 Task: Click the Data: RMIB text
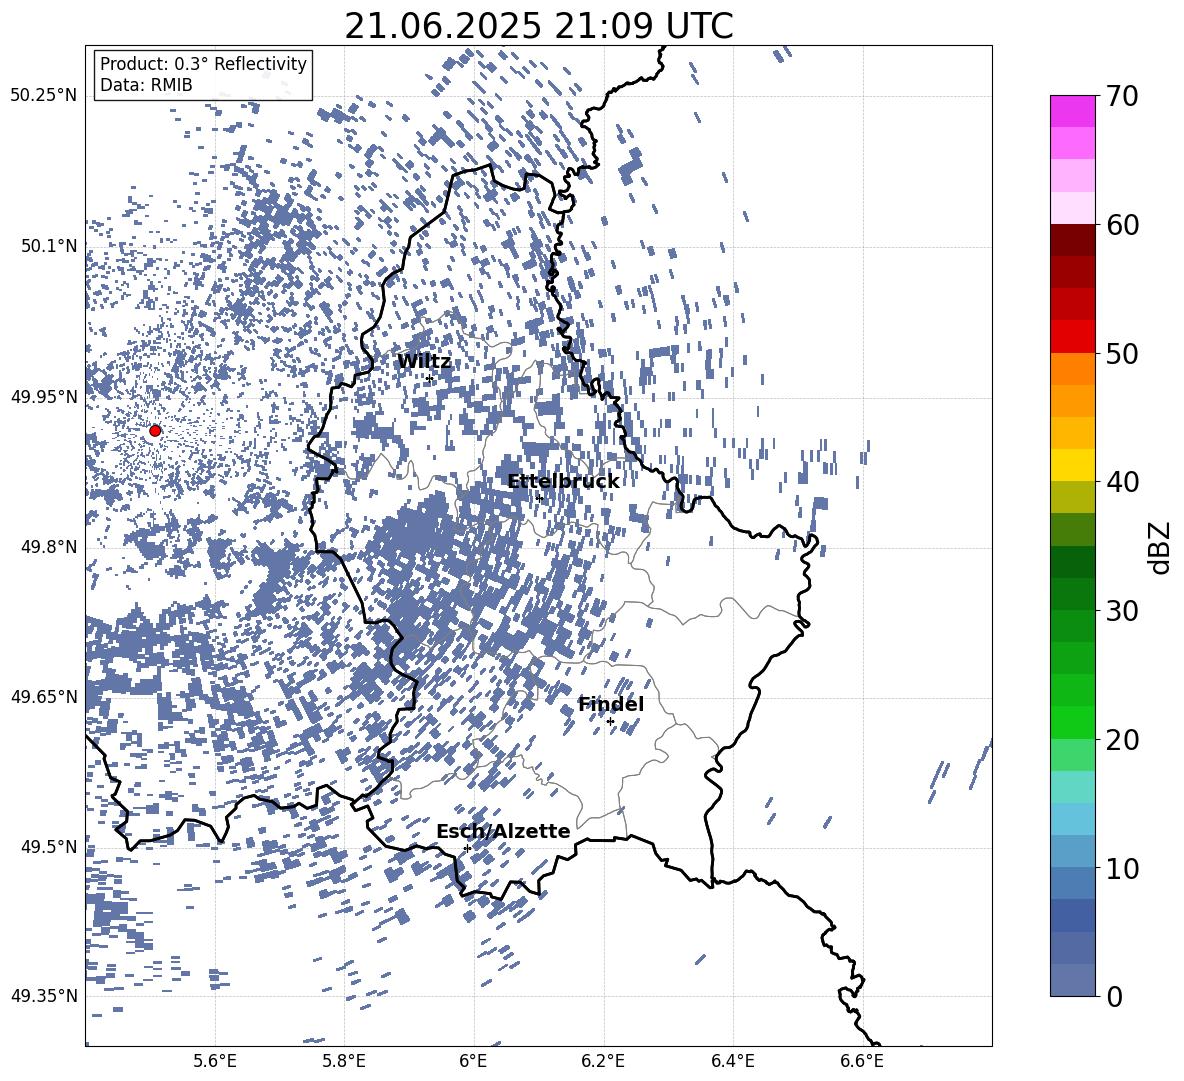click(x=146, y=85)
